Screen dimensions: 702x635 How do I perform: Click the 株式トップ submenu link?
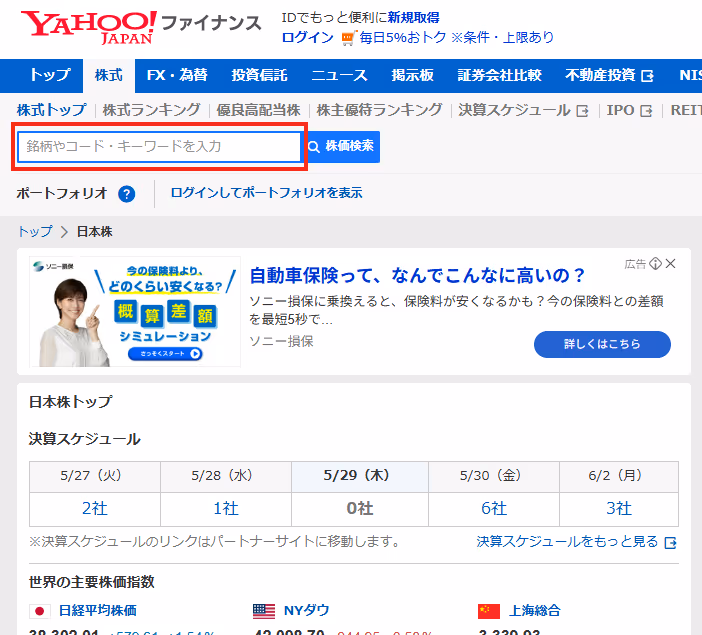[x=51, y=110]
